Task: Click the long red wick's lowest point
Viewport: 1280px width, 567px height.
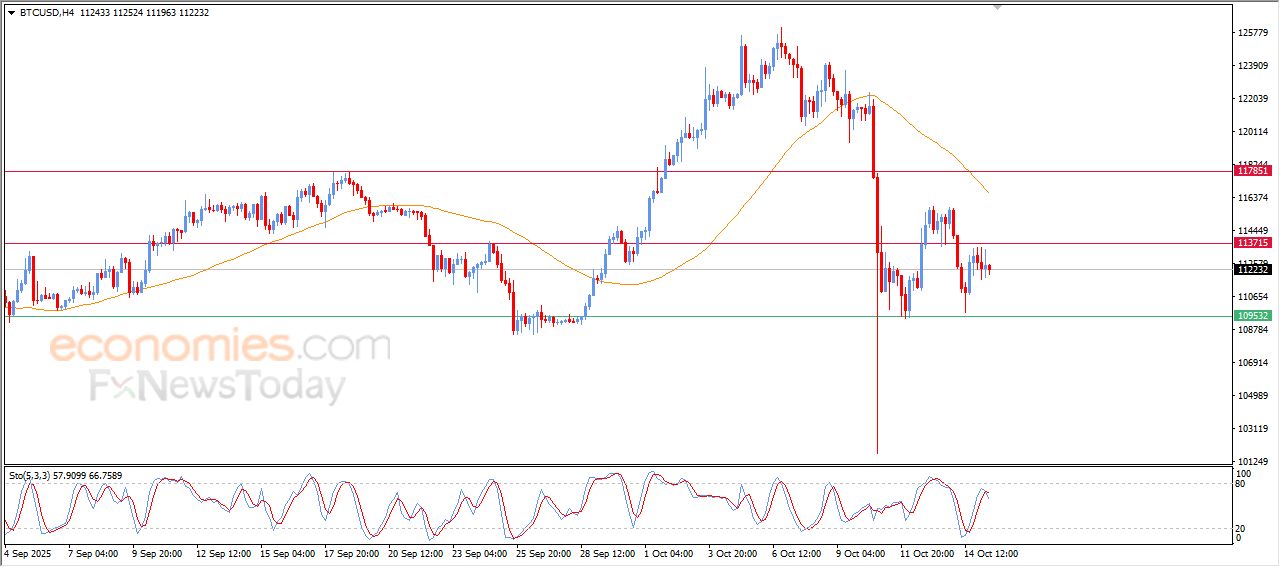Action: pyautogui.click(x=877, y=453)
